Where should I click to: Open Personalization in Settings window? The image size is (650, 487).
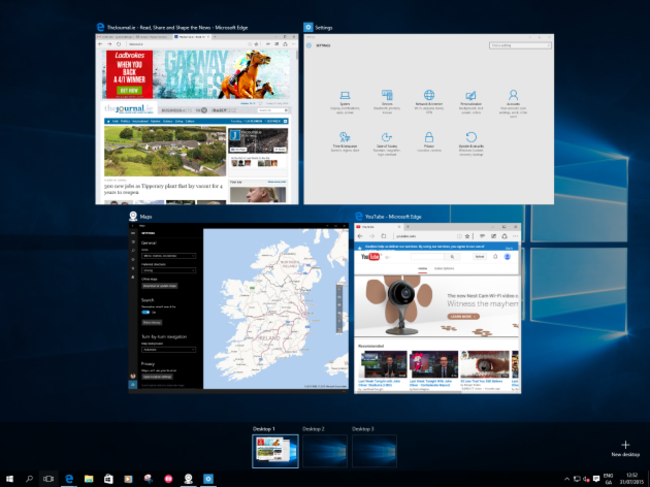[471, 102]
